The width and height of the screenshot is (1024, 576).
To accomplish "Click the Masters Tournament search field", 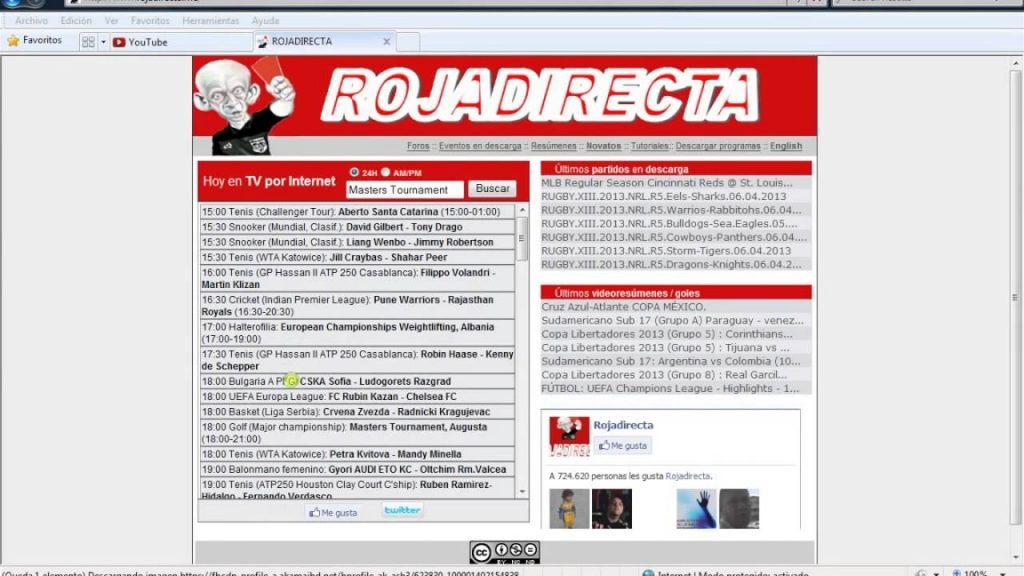I will point(403,188).
